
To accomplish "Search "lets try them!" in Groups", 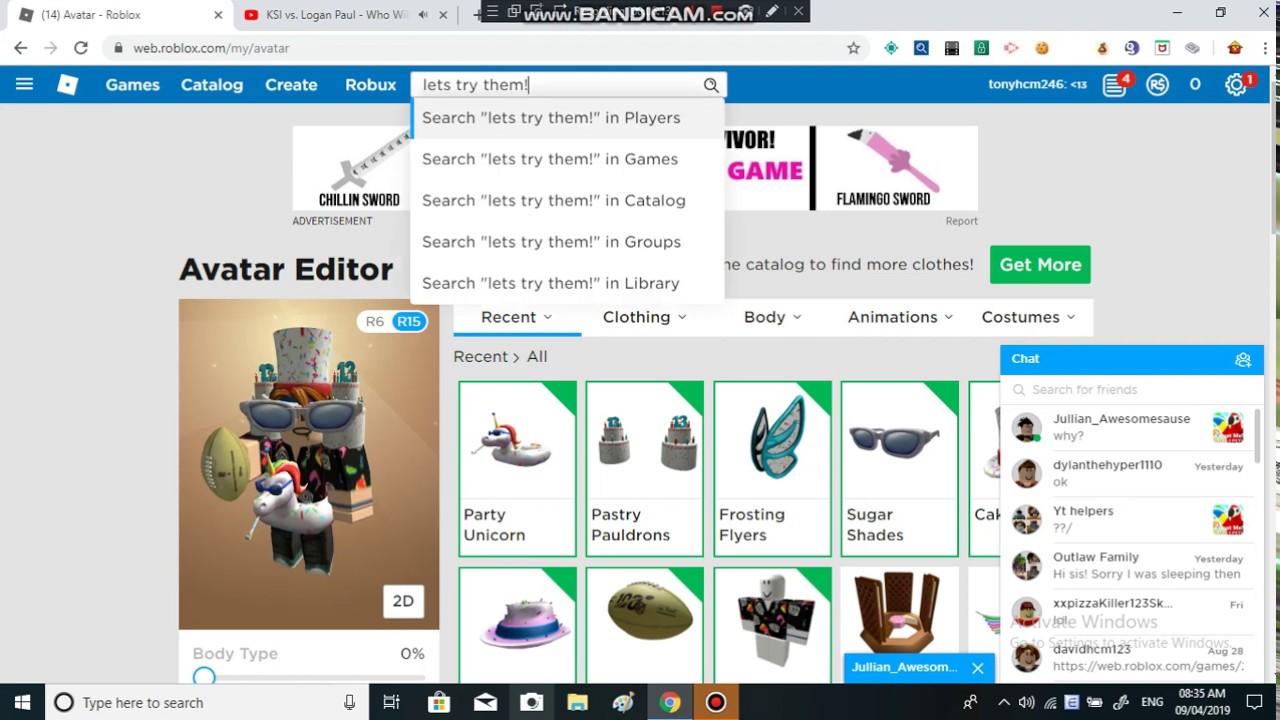I will pos(567,242).
